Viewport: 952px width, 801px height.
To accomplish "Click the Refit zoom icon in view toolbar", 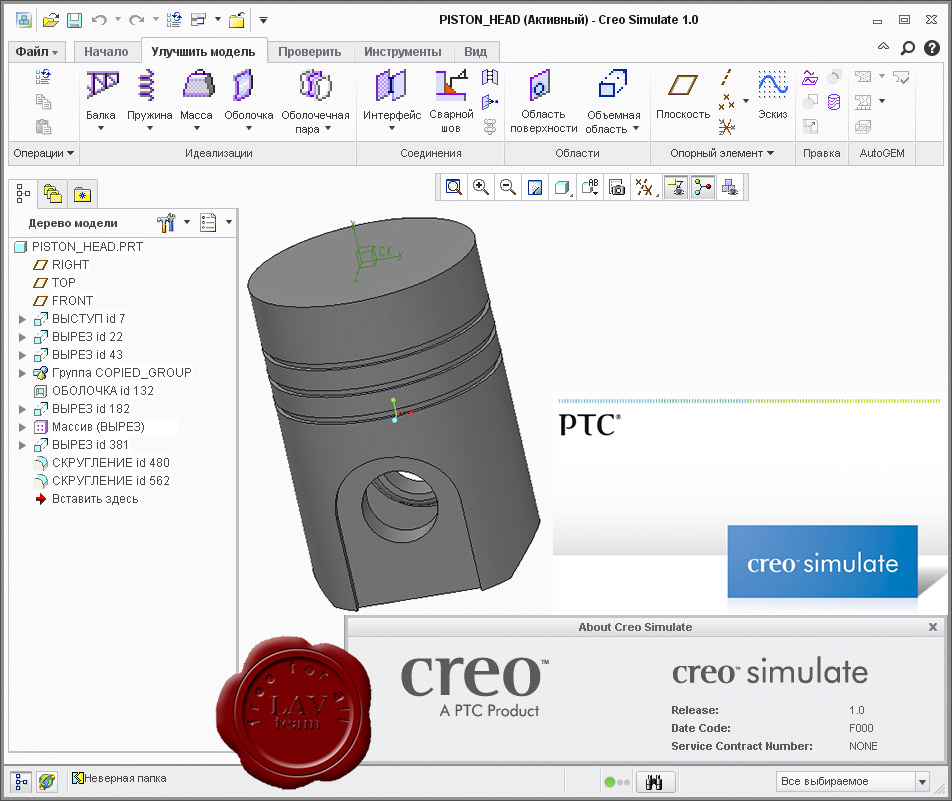I will tap(453, 187).
